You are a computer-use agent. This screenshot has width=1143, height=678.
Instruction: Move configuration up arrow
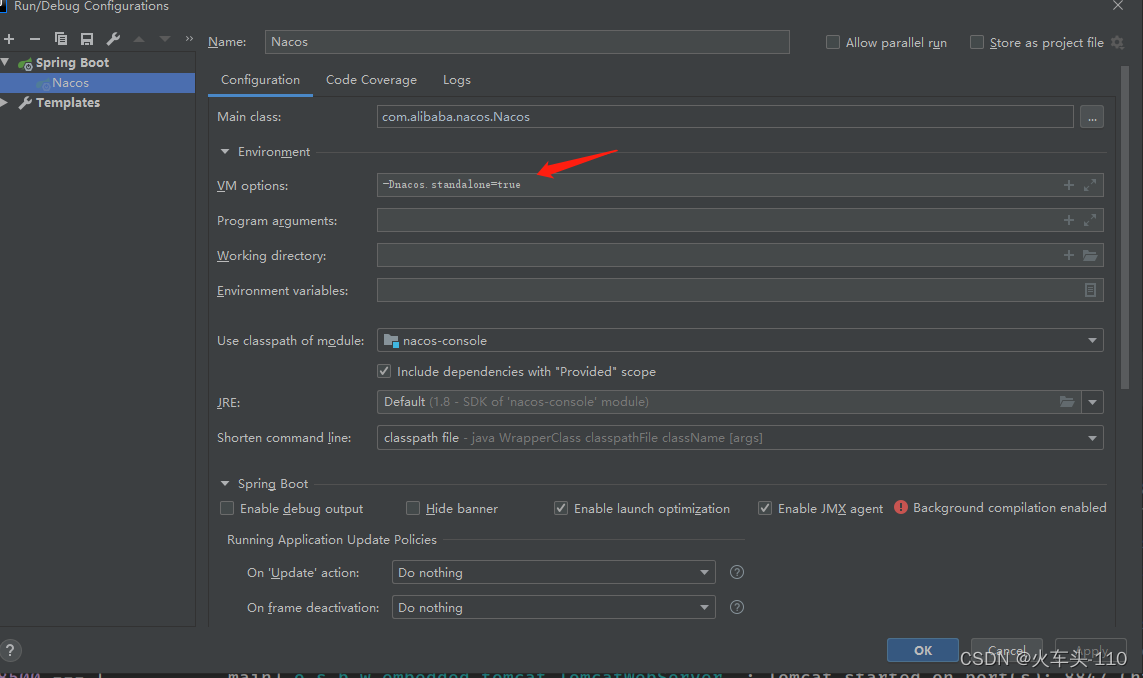139,39
